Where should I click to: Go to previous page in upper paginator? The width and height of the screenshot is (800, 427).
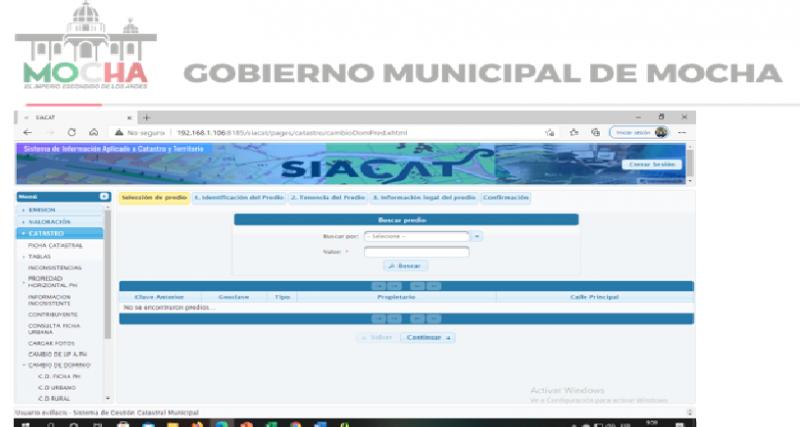(x=395, y=286)
